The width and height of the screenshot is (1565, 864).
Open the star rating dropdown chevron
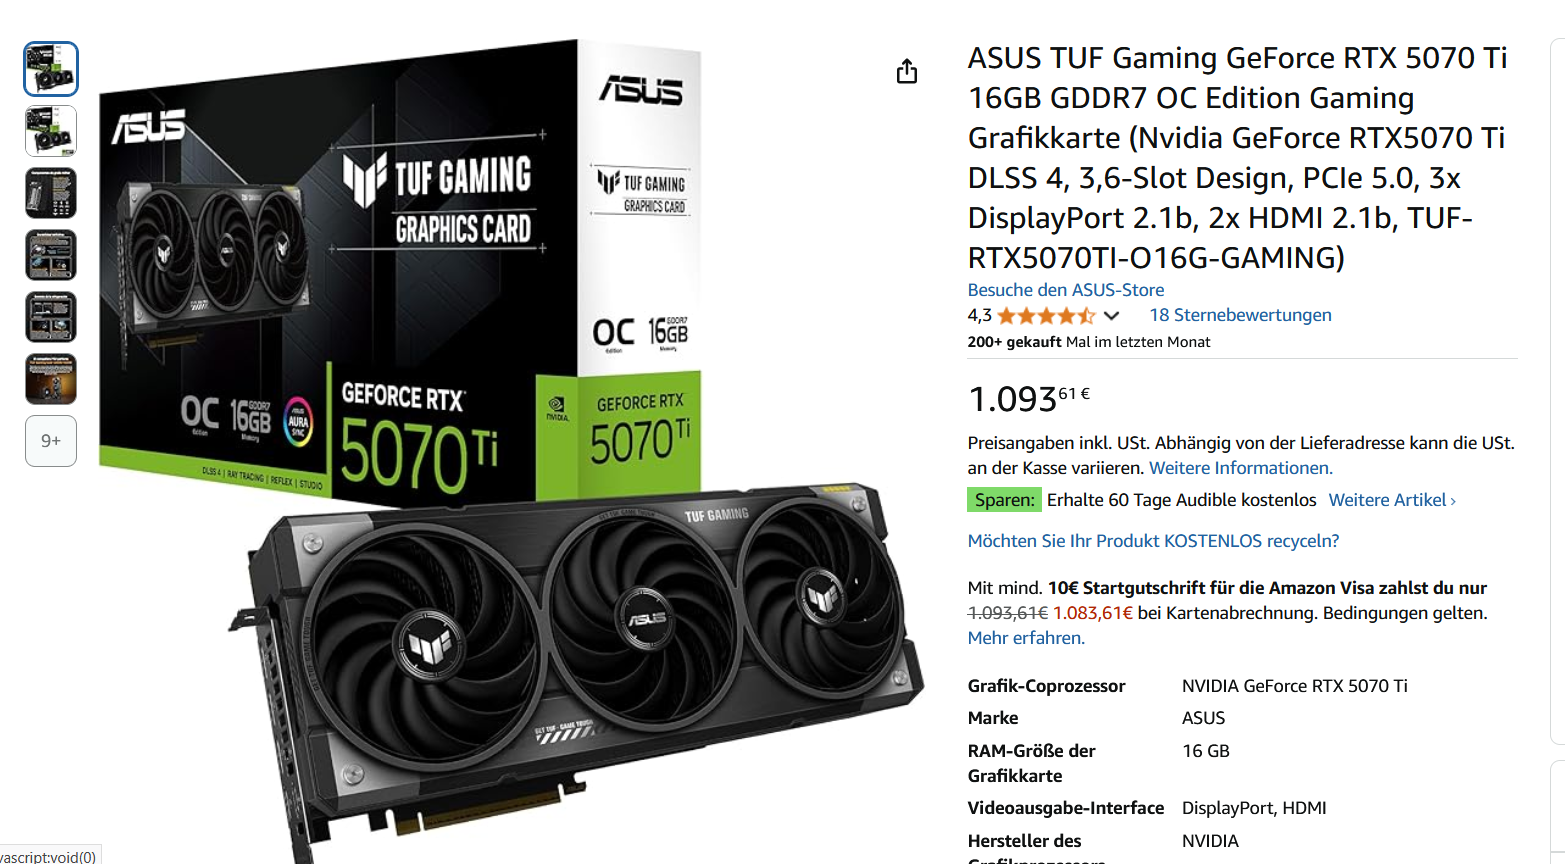1111,316
